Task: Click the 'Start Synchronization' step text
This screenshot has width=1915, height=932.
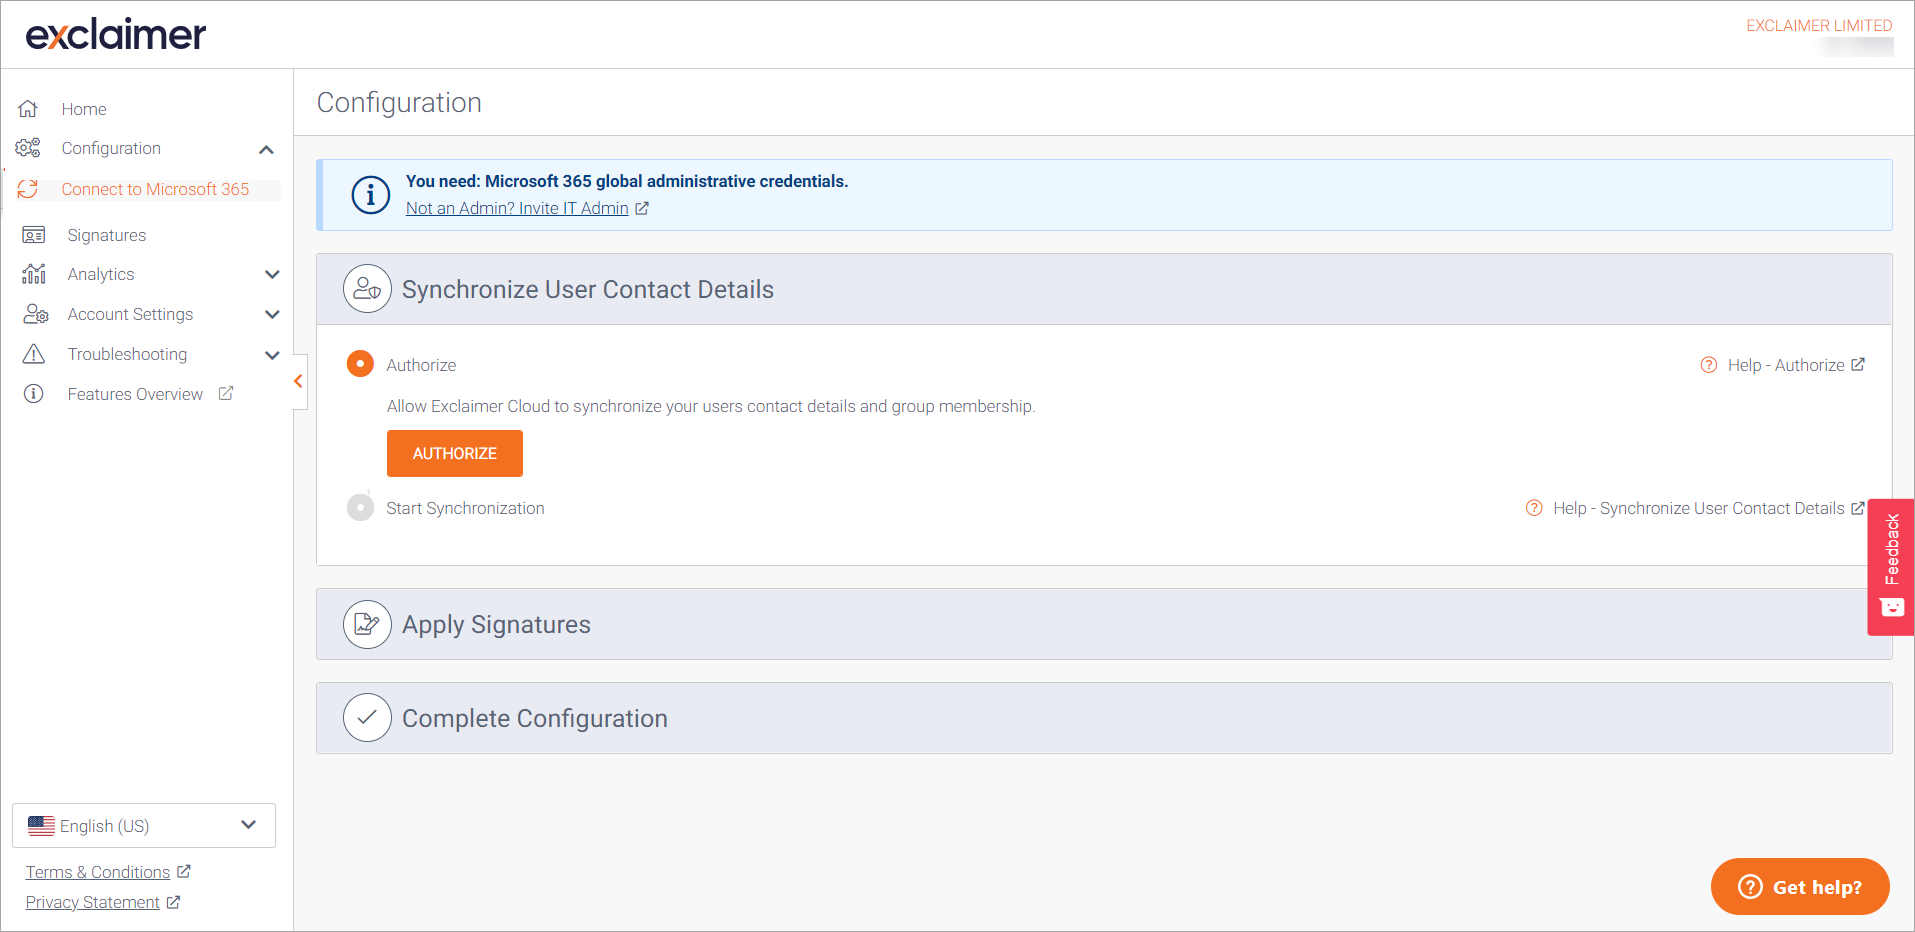Action: point(465,508)
